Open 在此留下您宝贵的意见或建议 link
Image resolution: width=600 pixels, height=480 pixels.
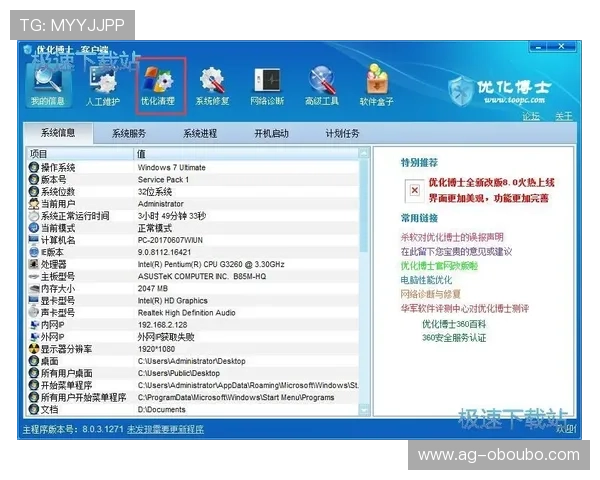point(456,251)
